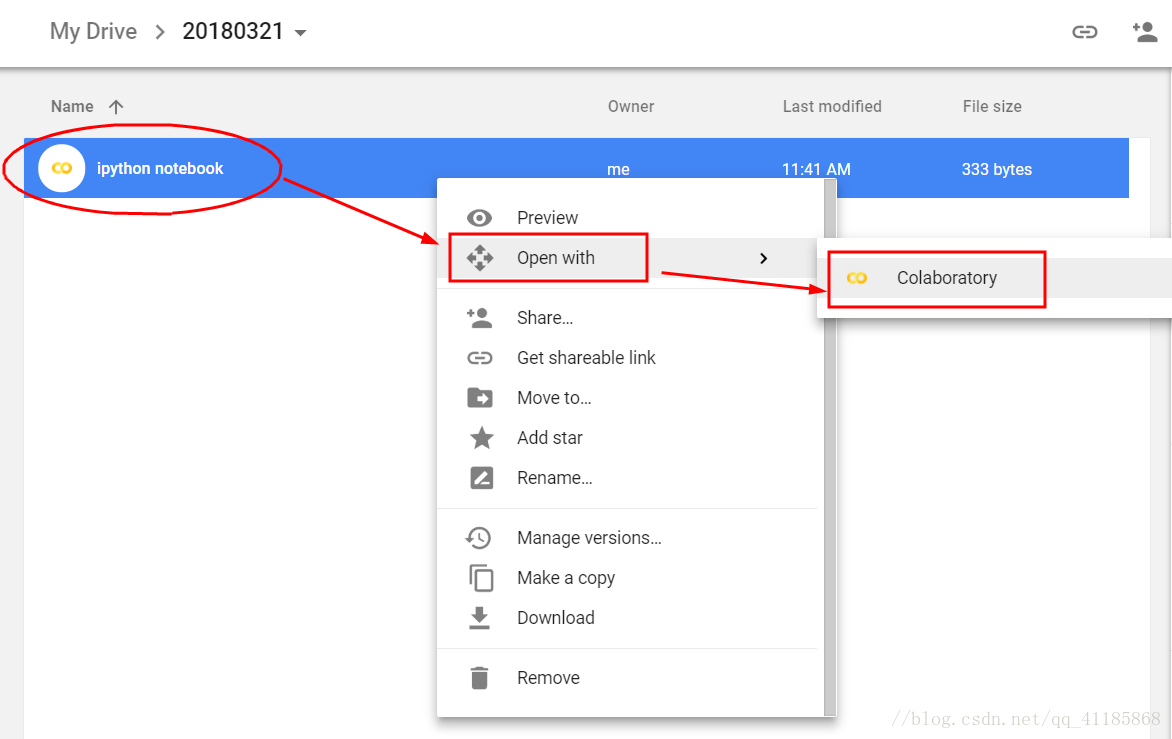Click the folder arrow icon beside Move to

[x=480, y=398]
